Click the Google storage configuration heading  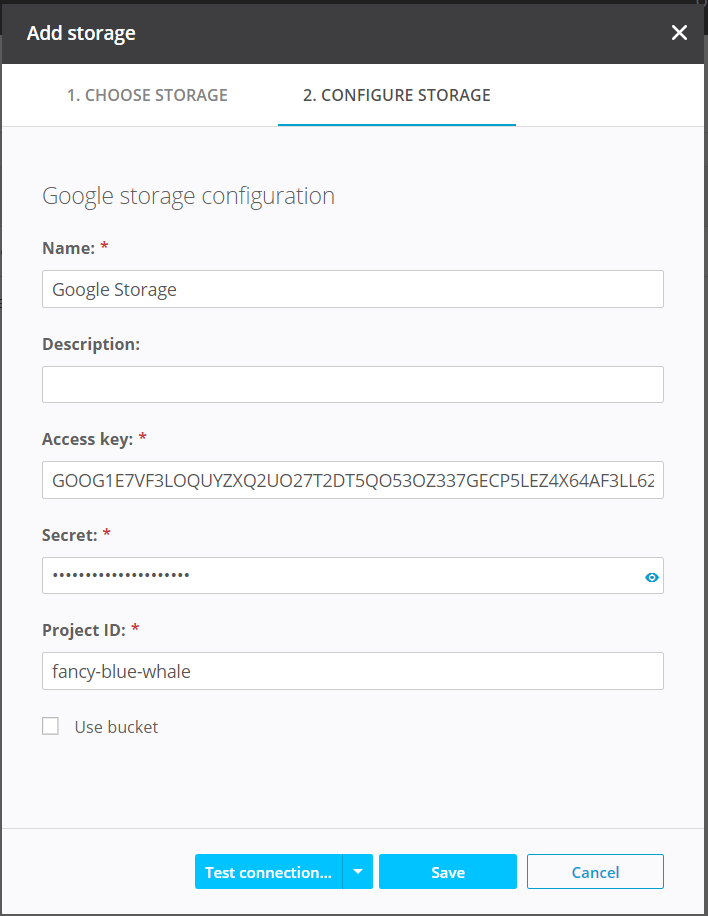pos(188,196)
